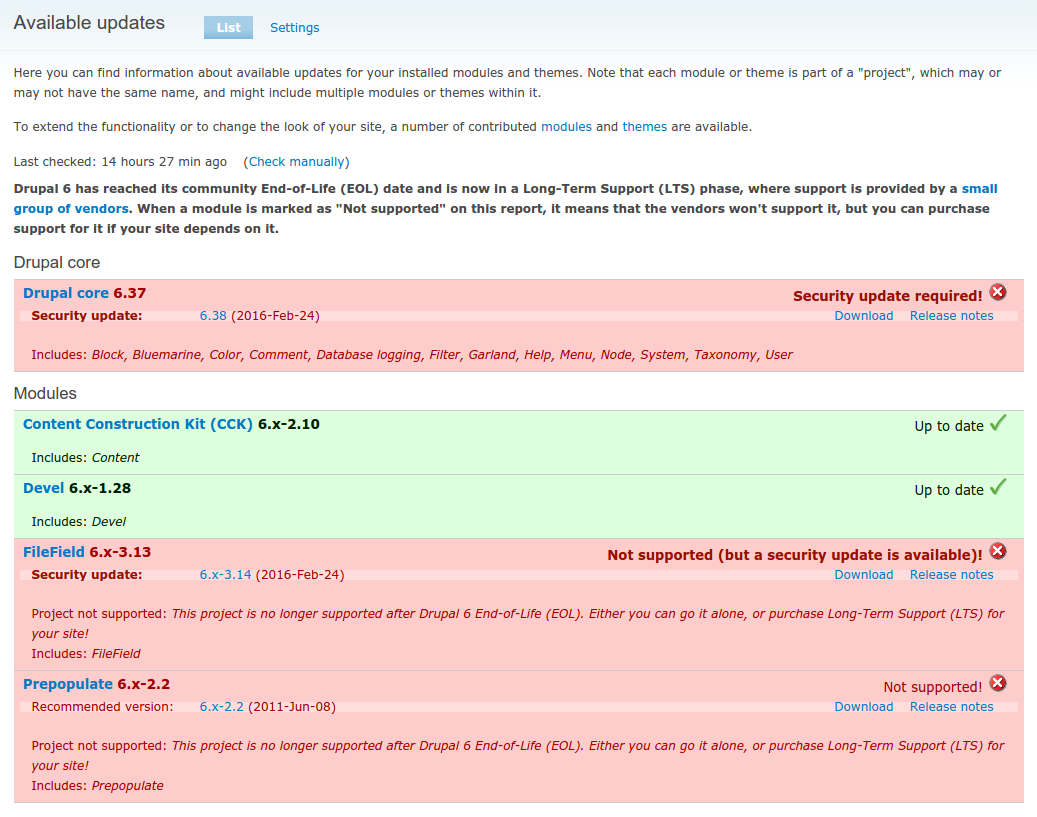
Task: Open the contributed themes link
Action: coord(644,126)
